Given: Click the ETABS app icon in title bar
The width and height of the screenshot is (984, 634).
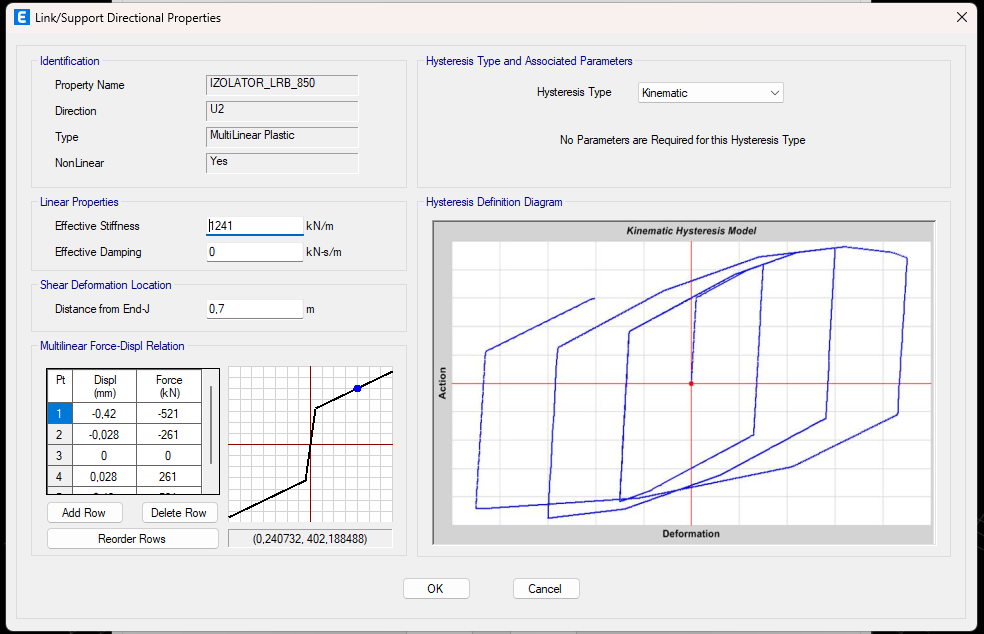Looking at the screenshot, I should (22, 17).
